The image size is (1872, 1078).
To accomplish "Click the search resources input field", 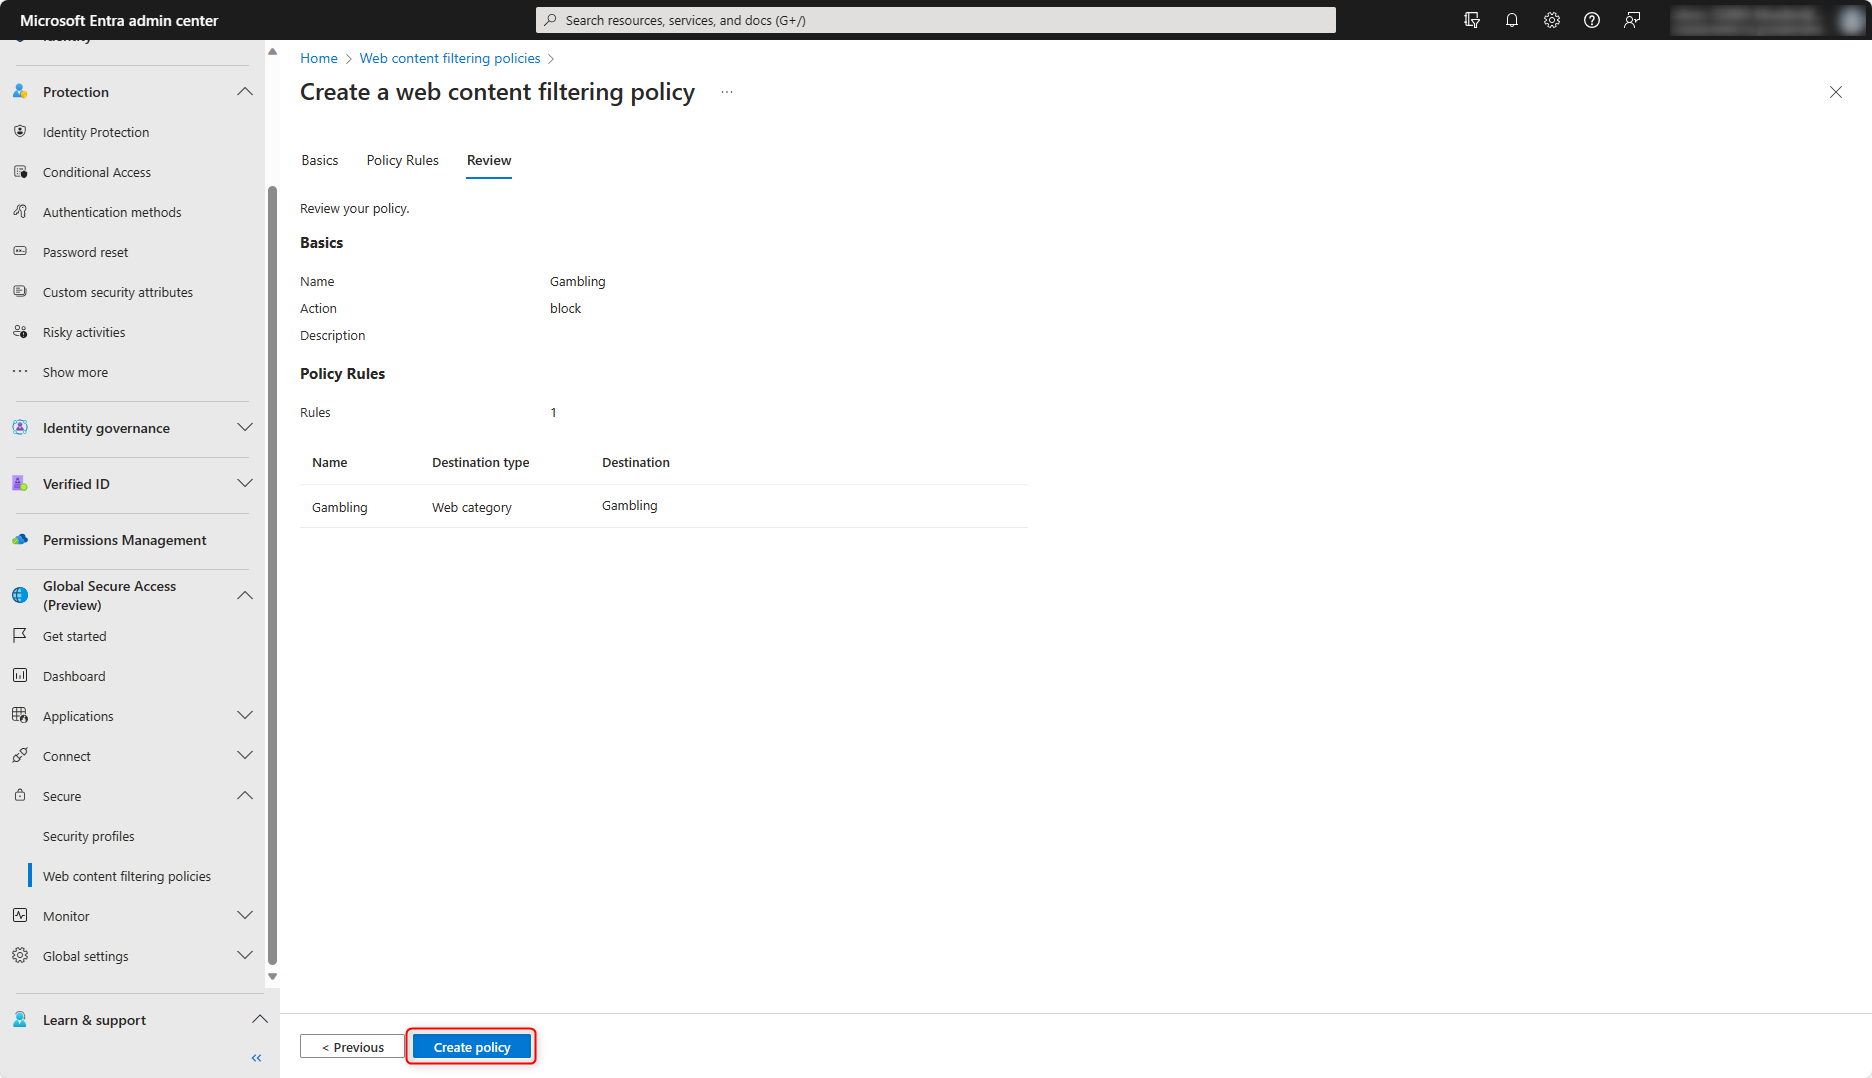I will click(934, 19).
